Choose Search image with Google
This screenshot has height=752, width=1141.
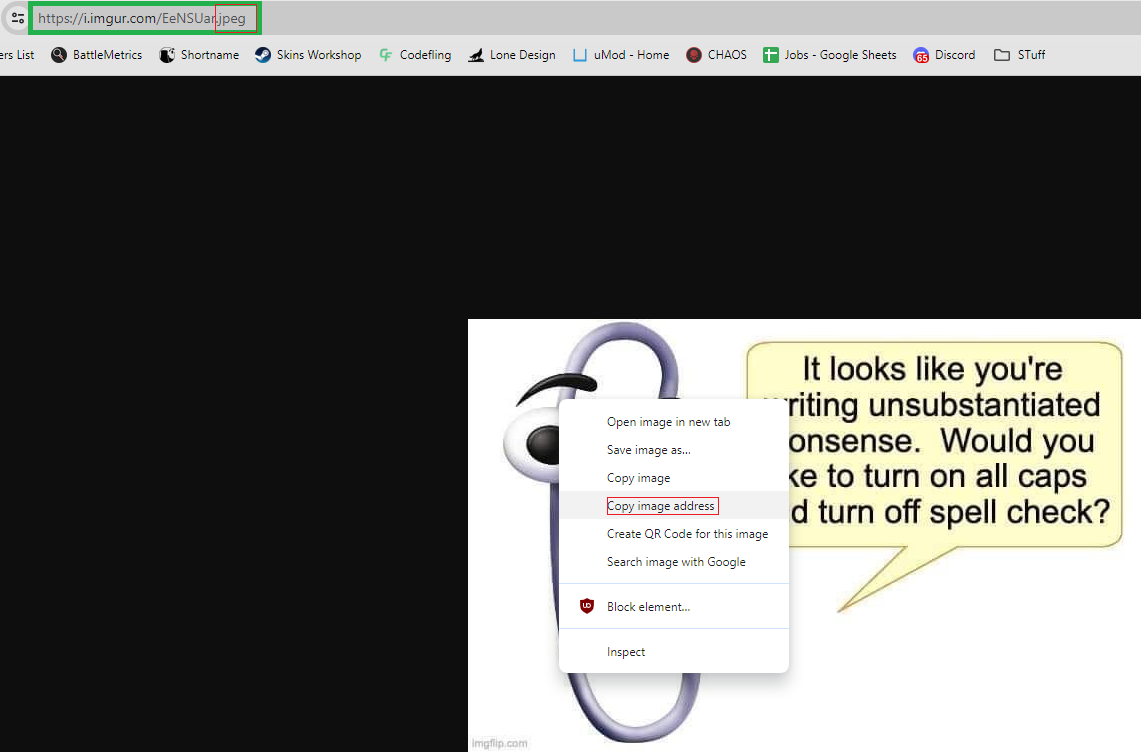point(676,561)
